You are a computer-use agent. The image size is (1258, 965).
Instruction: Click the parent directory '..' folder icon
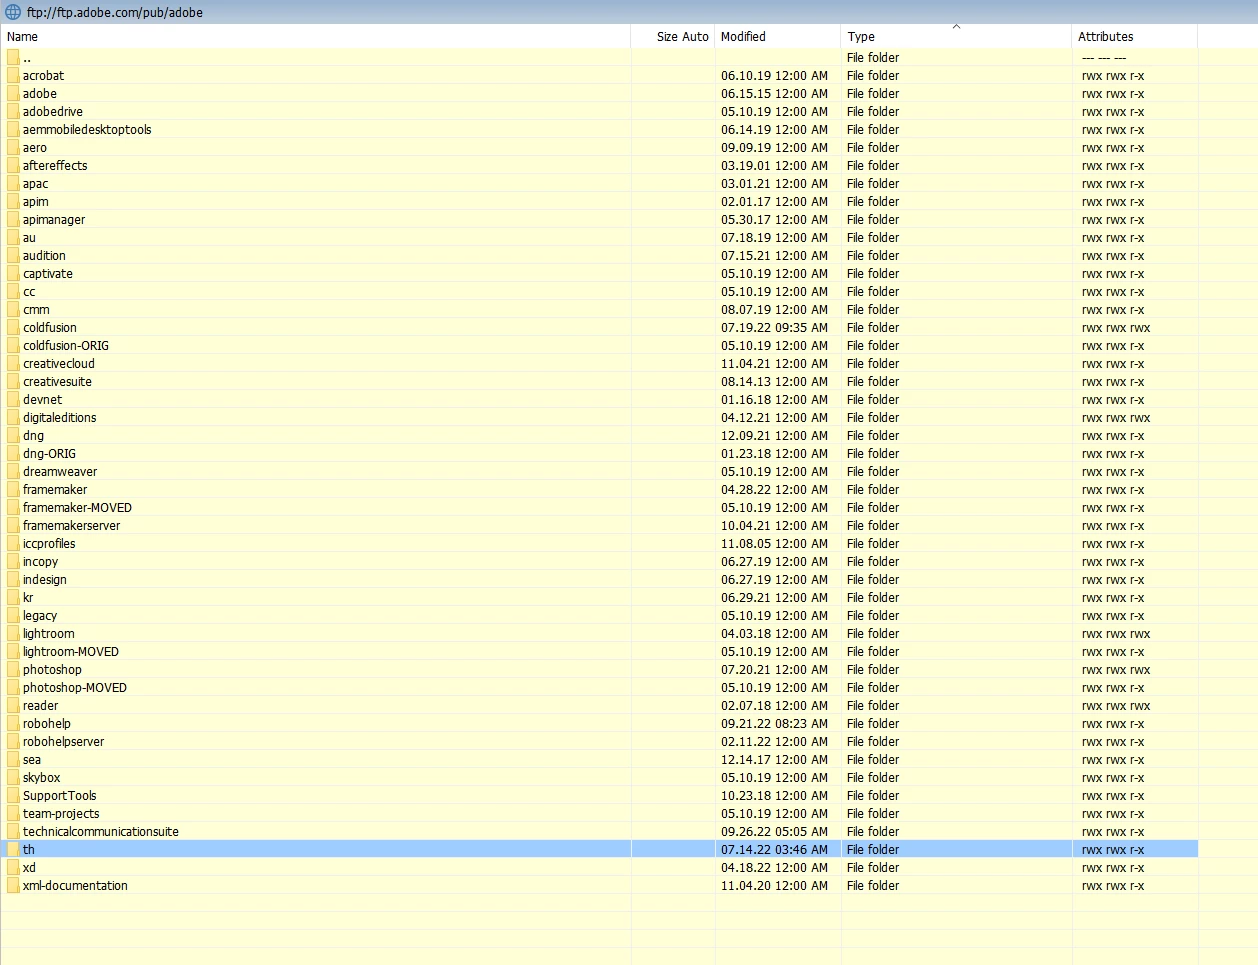tap(13, 57)
